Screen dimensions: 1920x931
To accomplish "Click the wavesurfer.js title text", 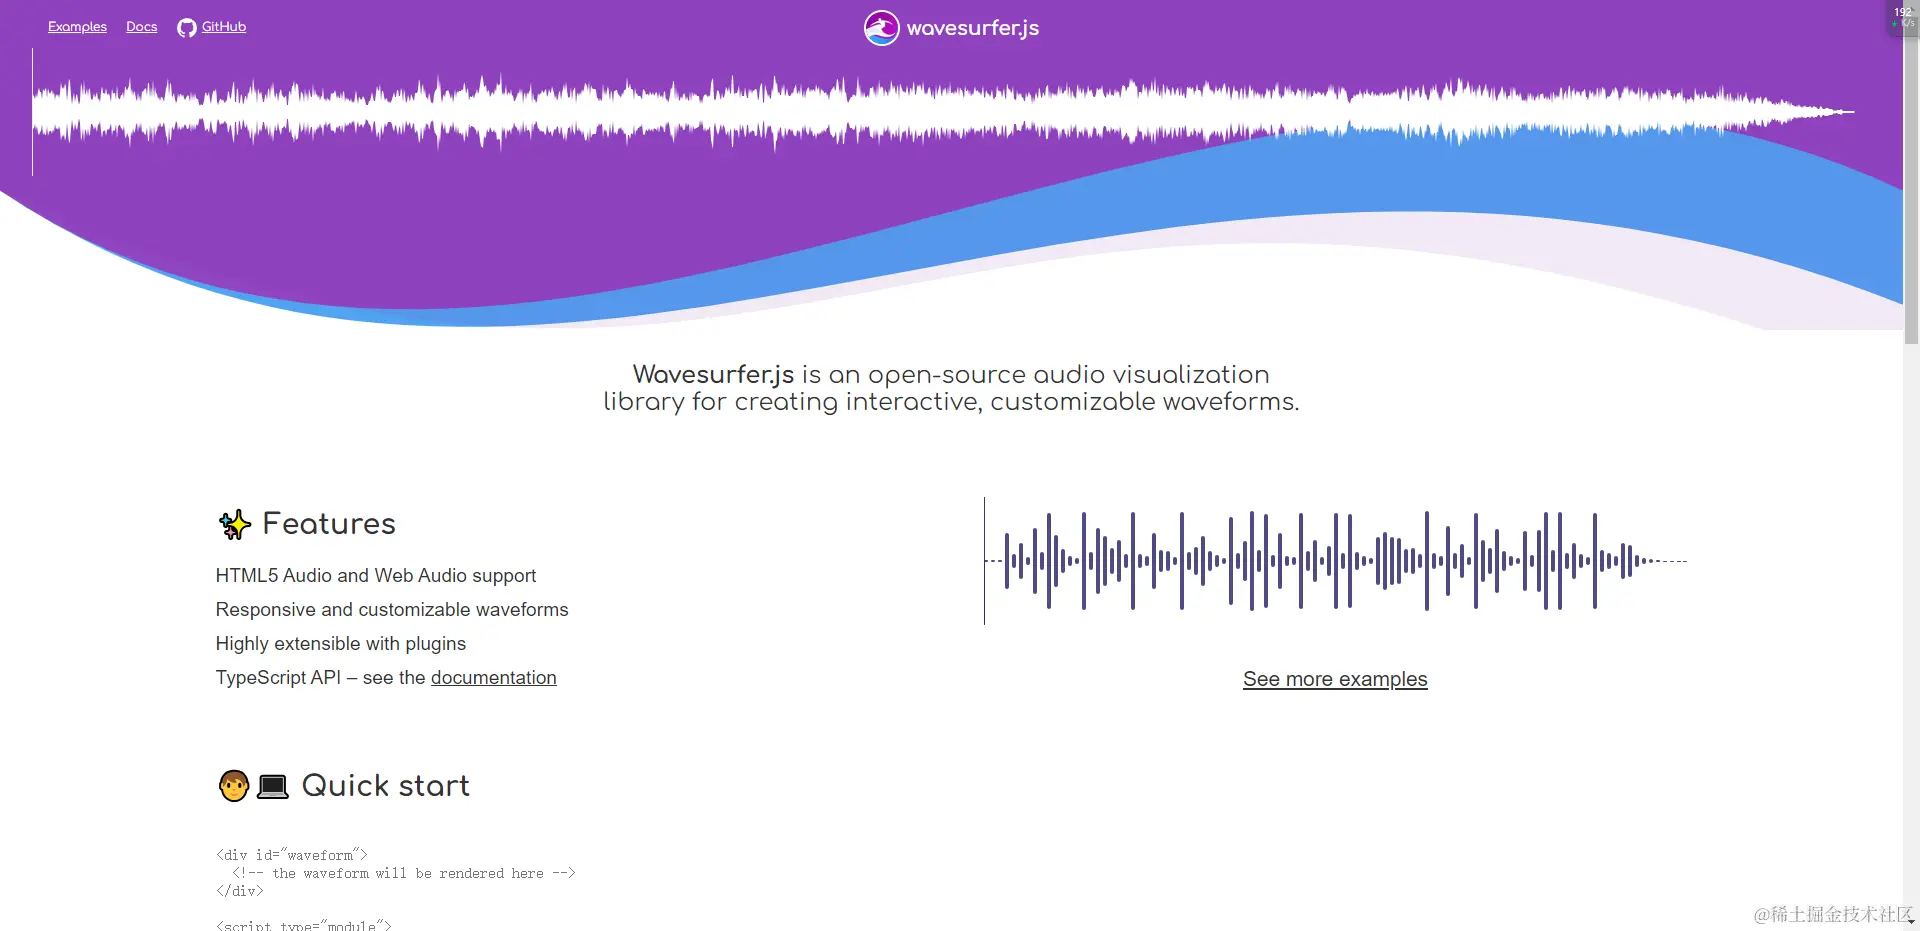I will [972, 28].
